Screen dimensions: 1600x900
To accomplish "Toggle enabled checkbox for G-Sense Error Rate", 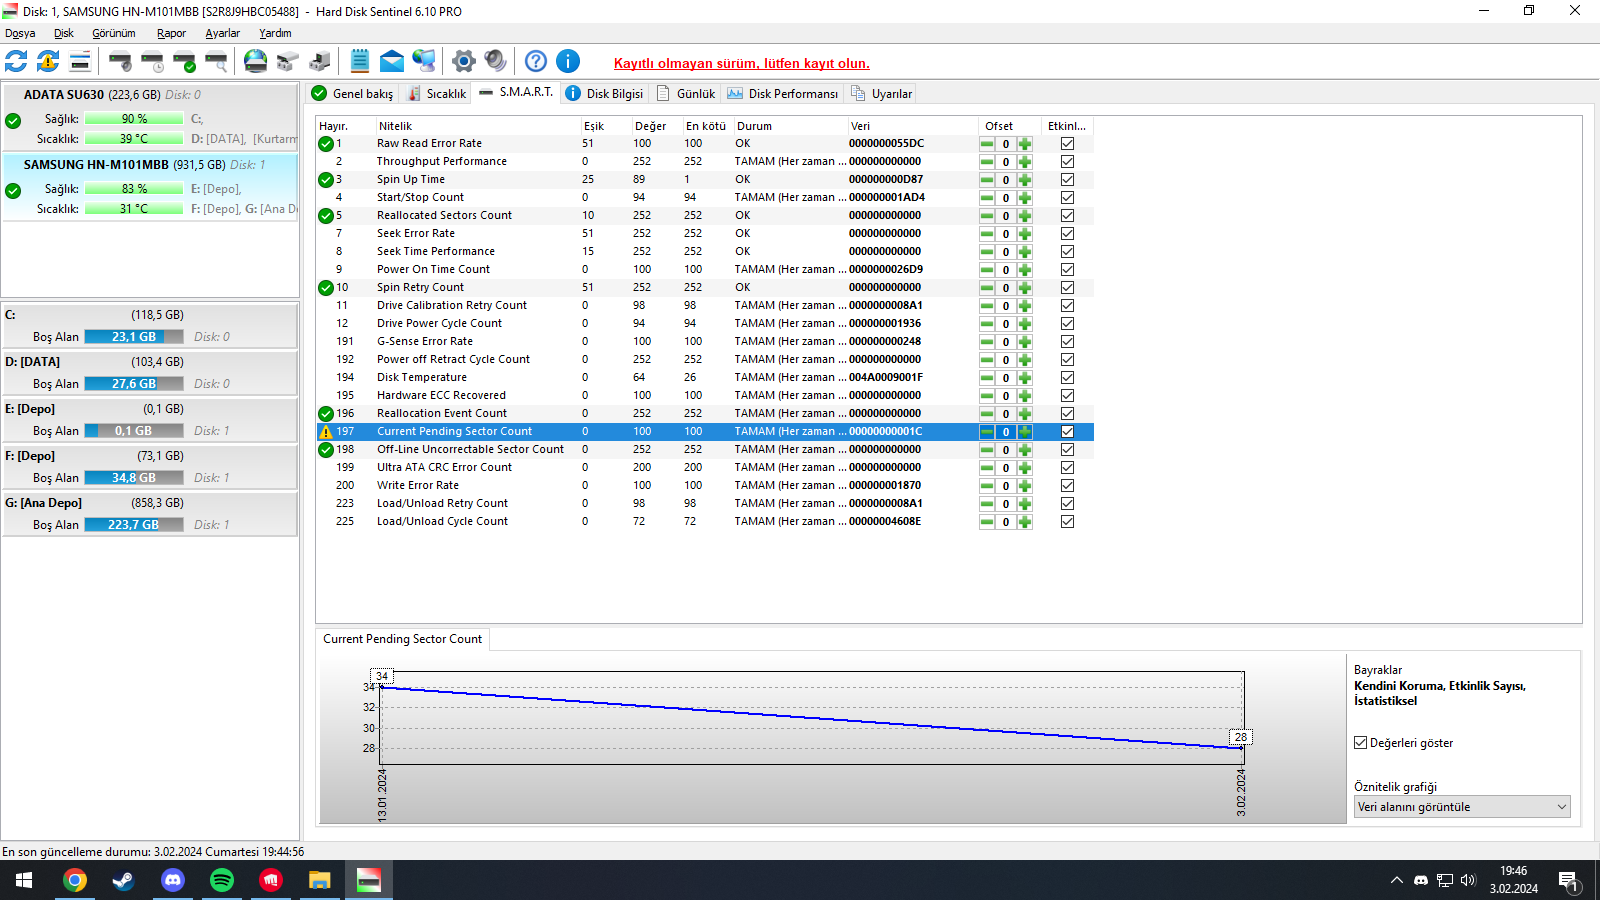I will coord(1068,342).
